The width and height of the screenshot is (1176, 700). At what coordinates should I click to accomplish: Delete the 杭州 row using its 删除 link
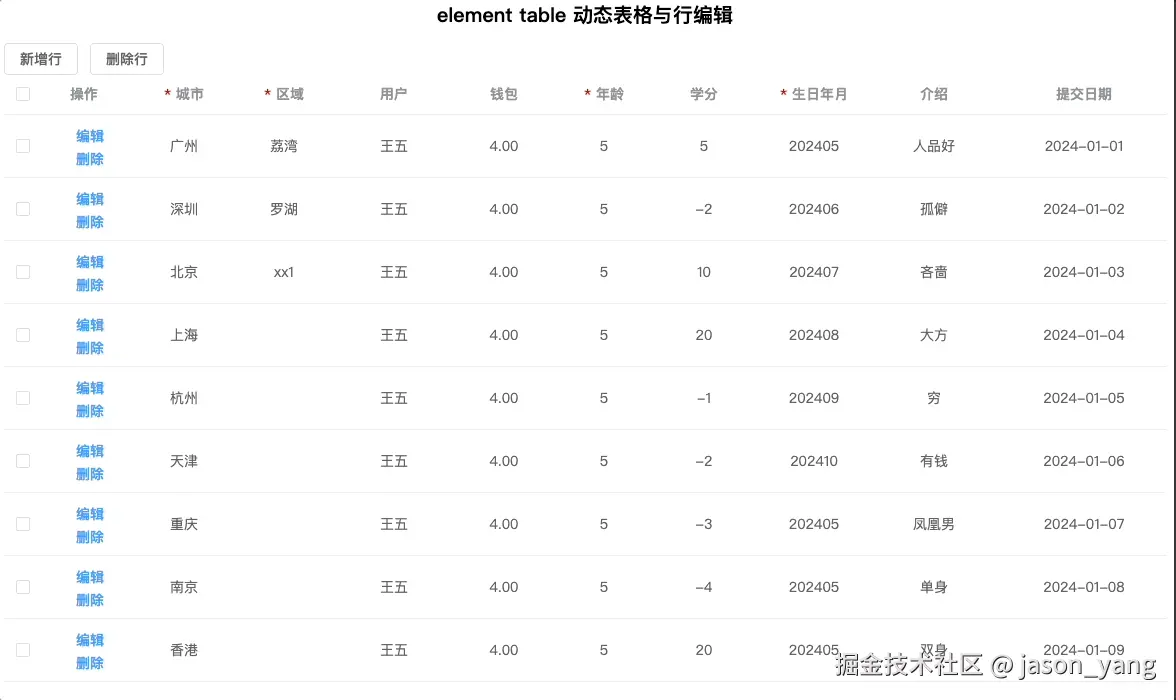[89, 410]
